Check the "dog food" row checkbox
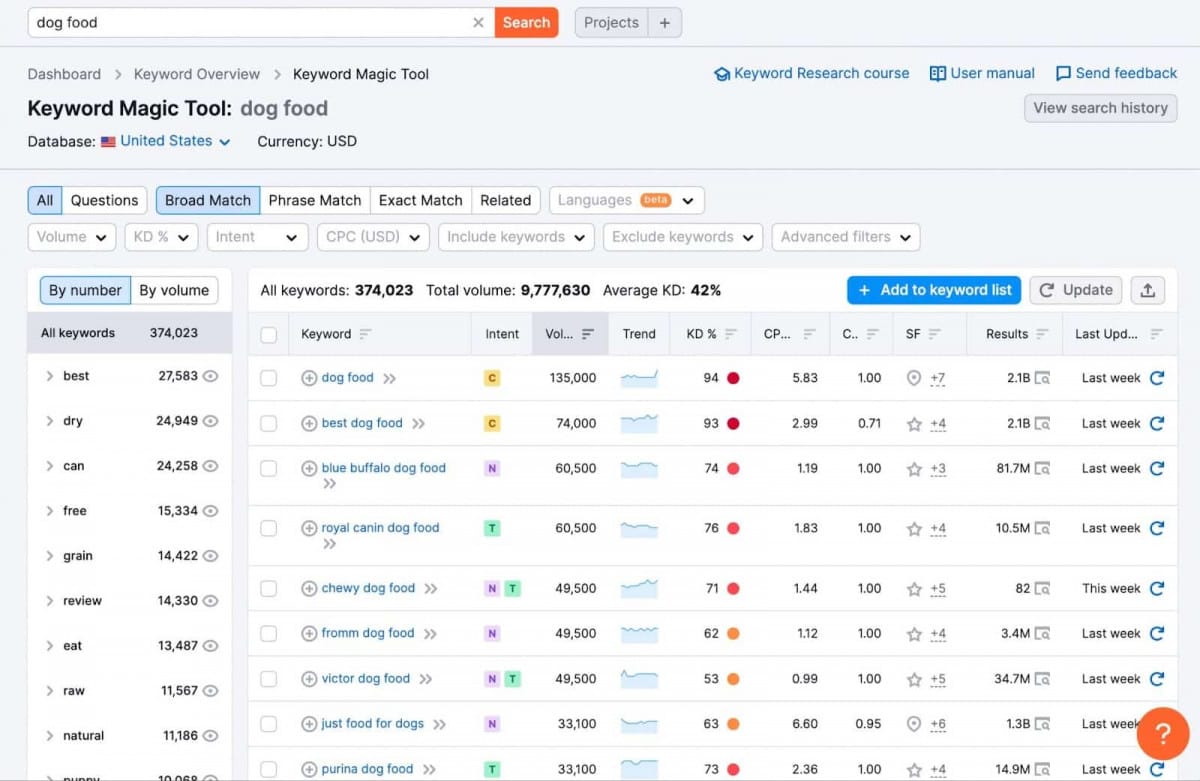 click(268, 378)
